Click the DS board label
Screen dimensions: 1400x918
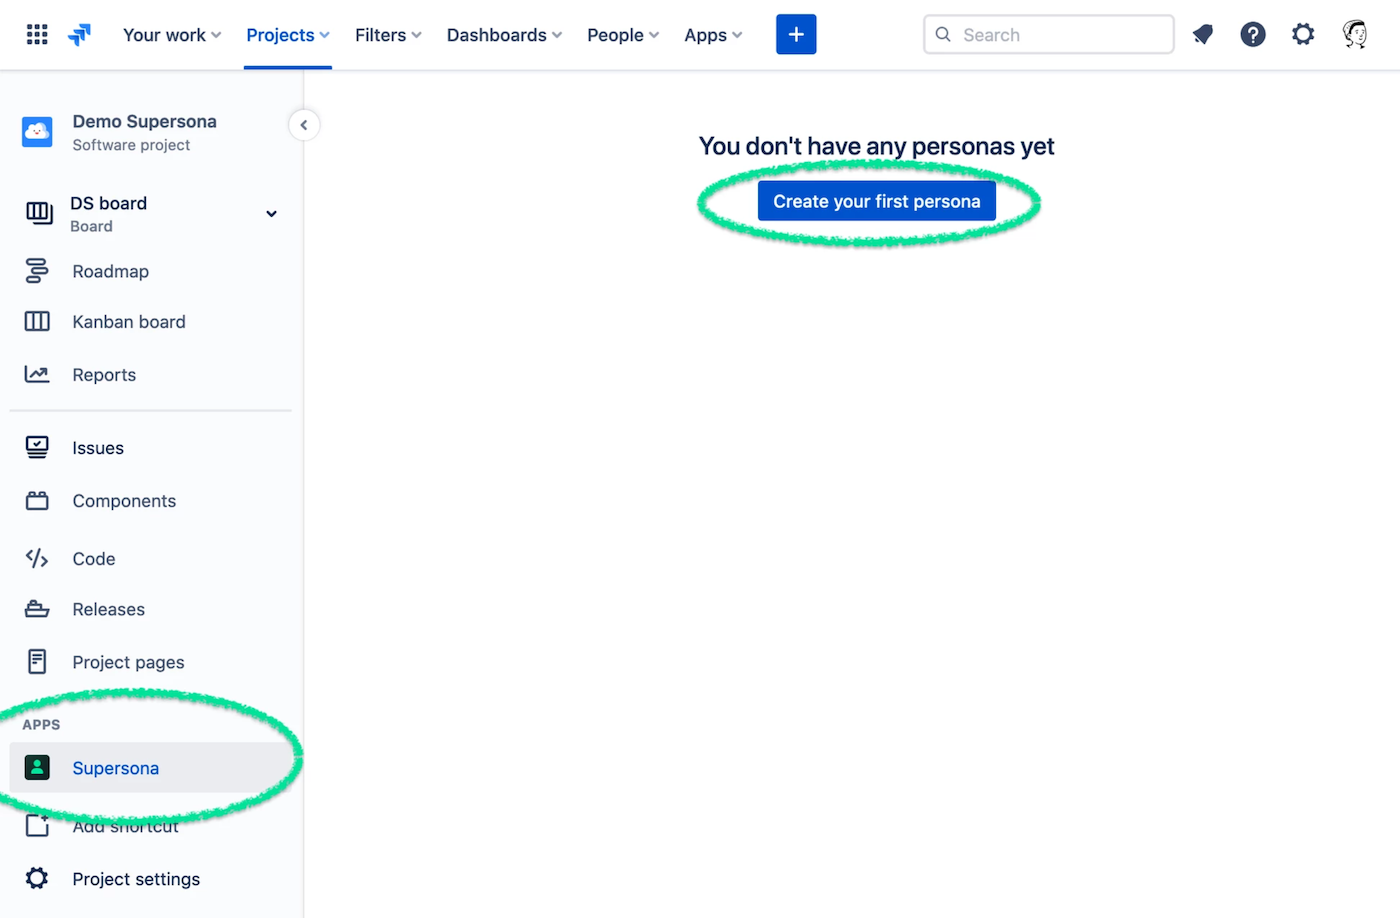coord(109,203)
